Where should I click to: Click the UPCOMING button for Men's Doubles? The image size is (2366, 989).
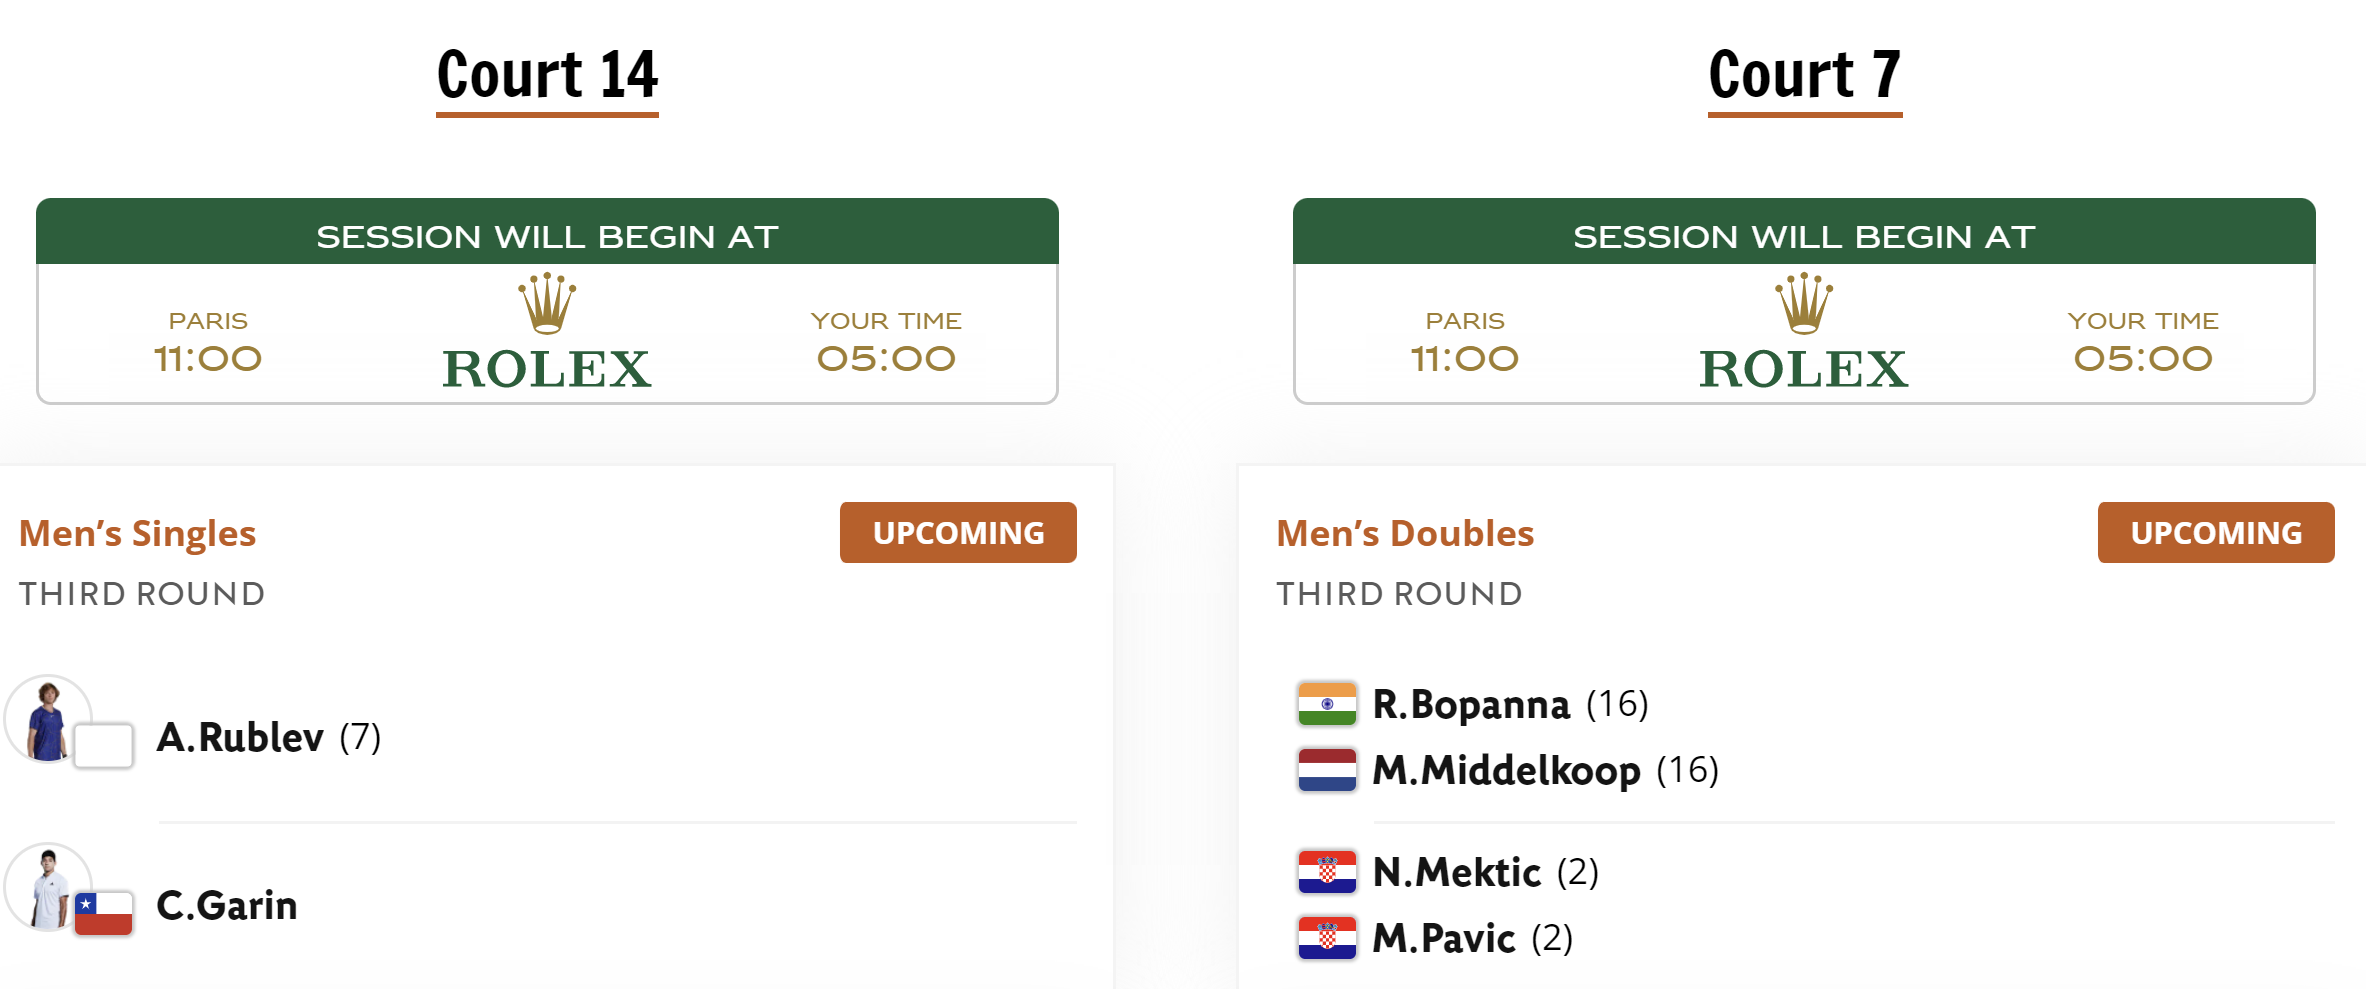[2216, 532]
